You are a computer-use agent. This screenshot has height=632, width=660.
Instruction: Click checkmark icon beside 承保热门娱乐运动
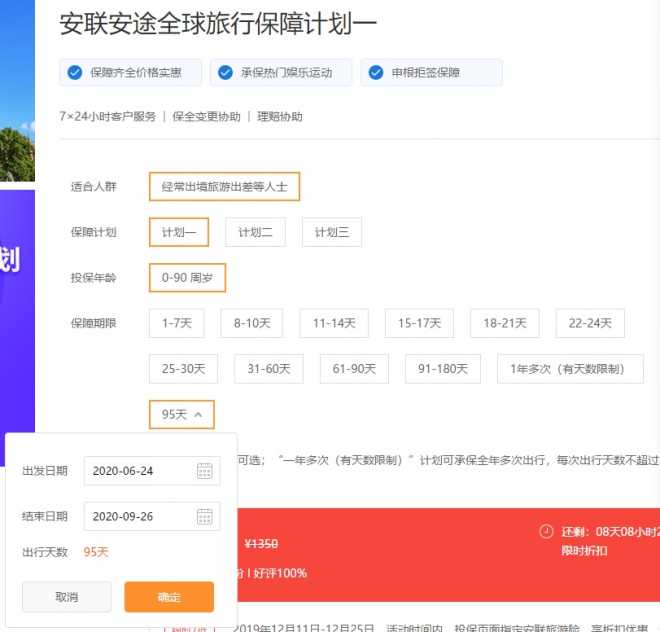(x=225, y=72)
